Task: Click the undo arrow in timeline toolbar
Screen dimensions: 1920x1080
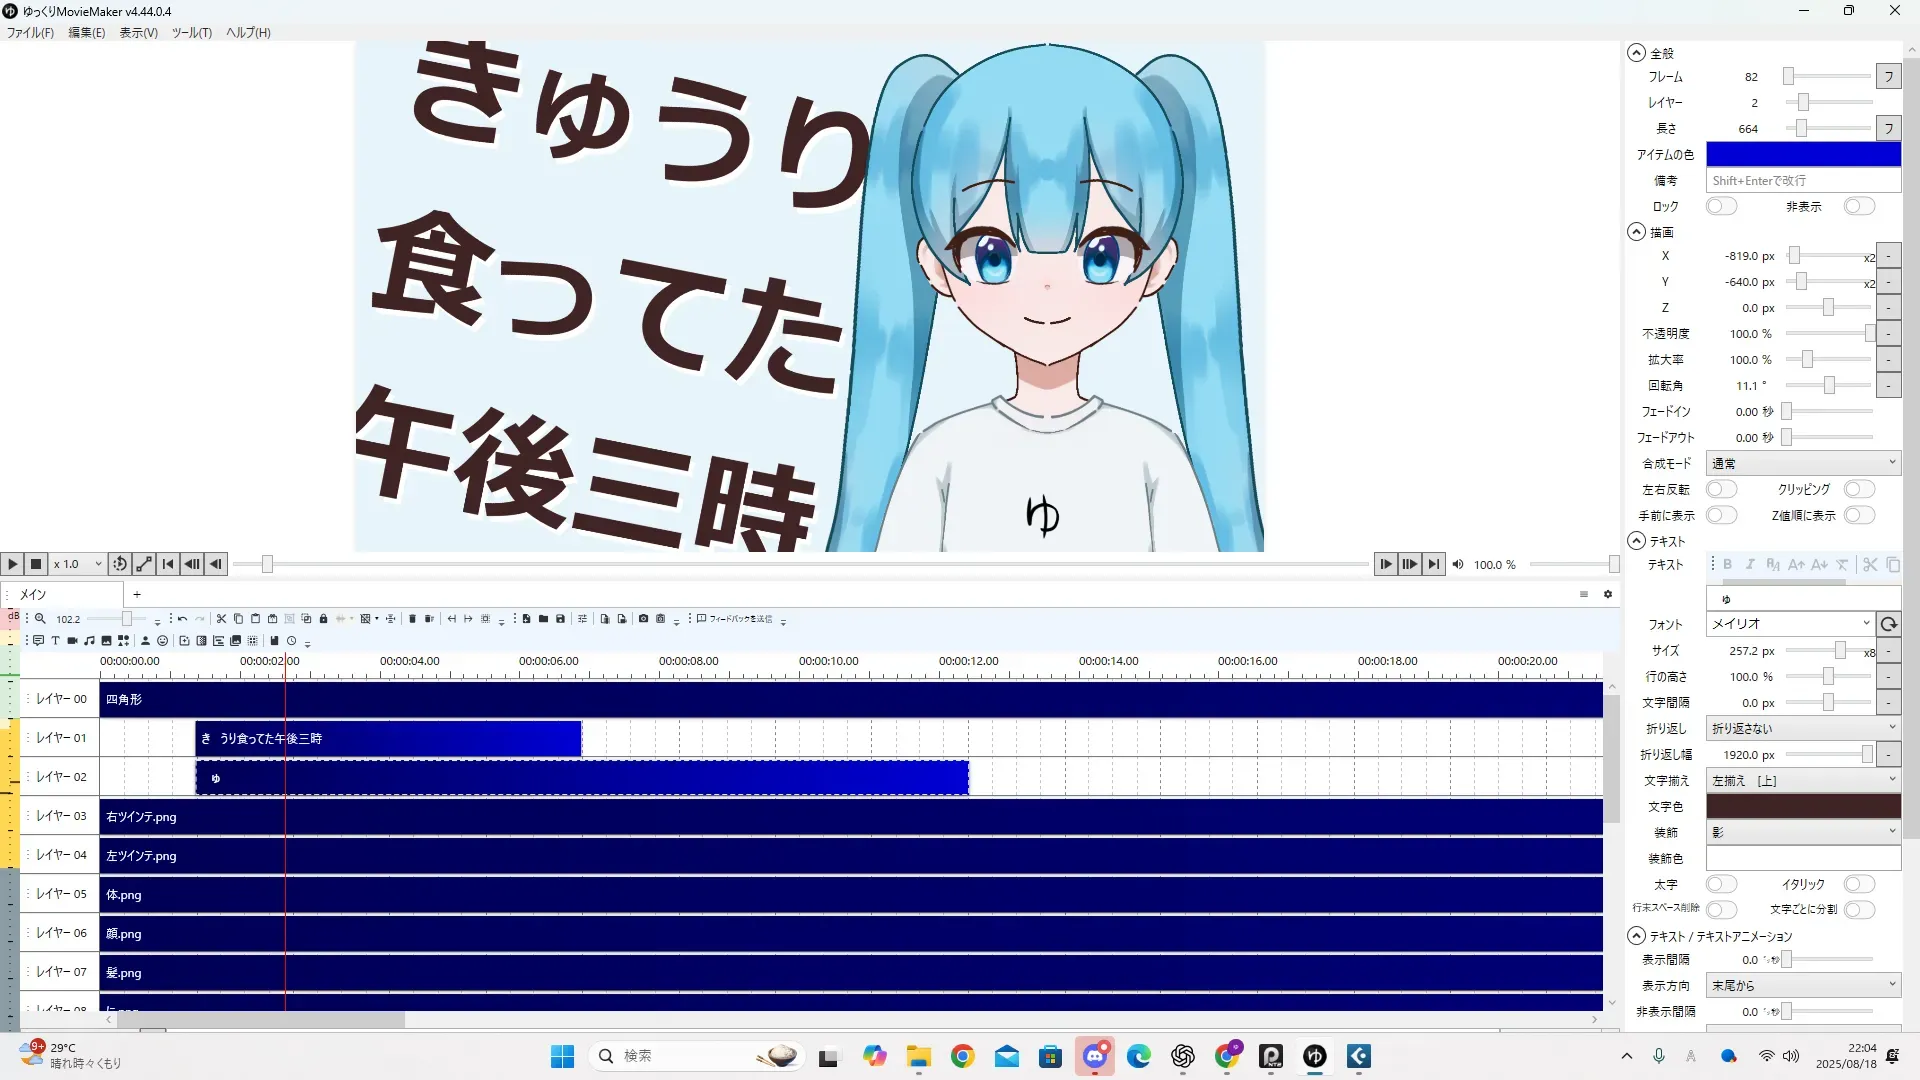Action: 182,619
